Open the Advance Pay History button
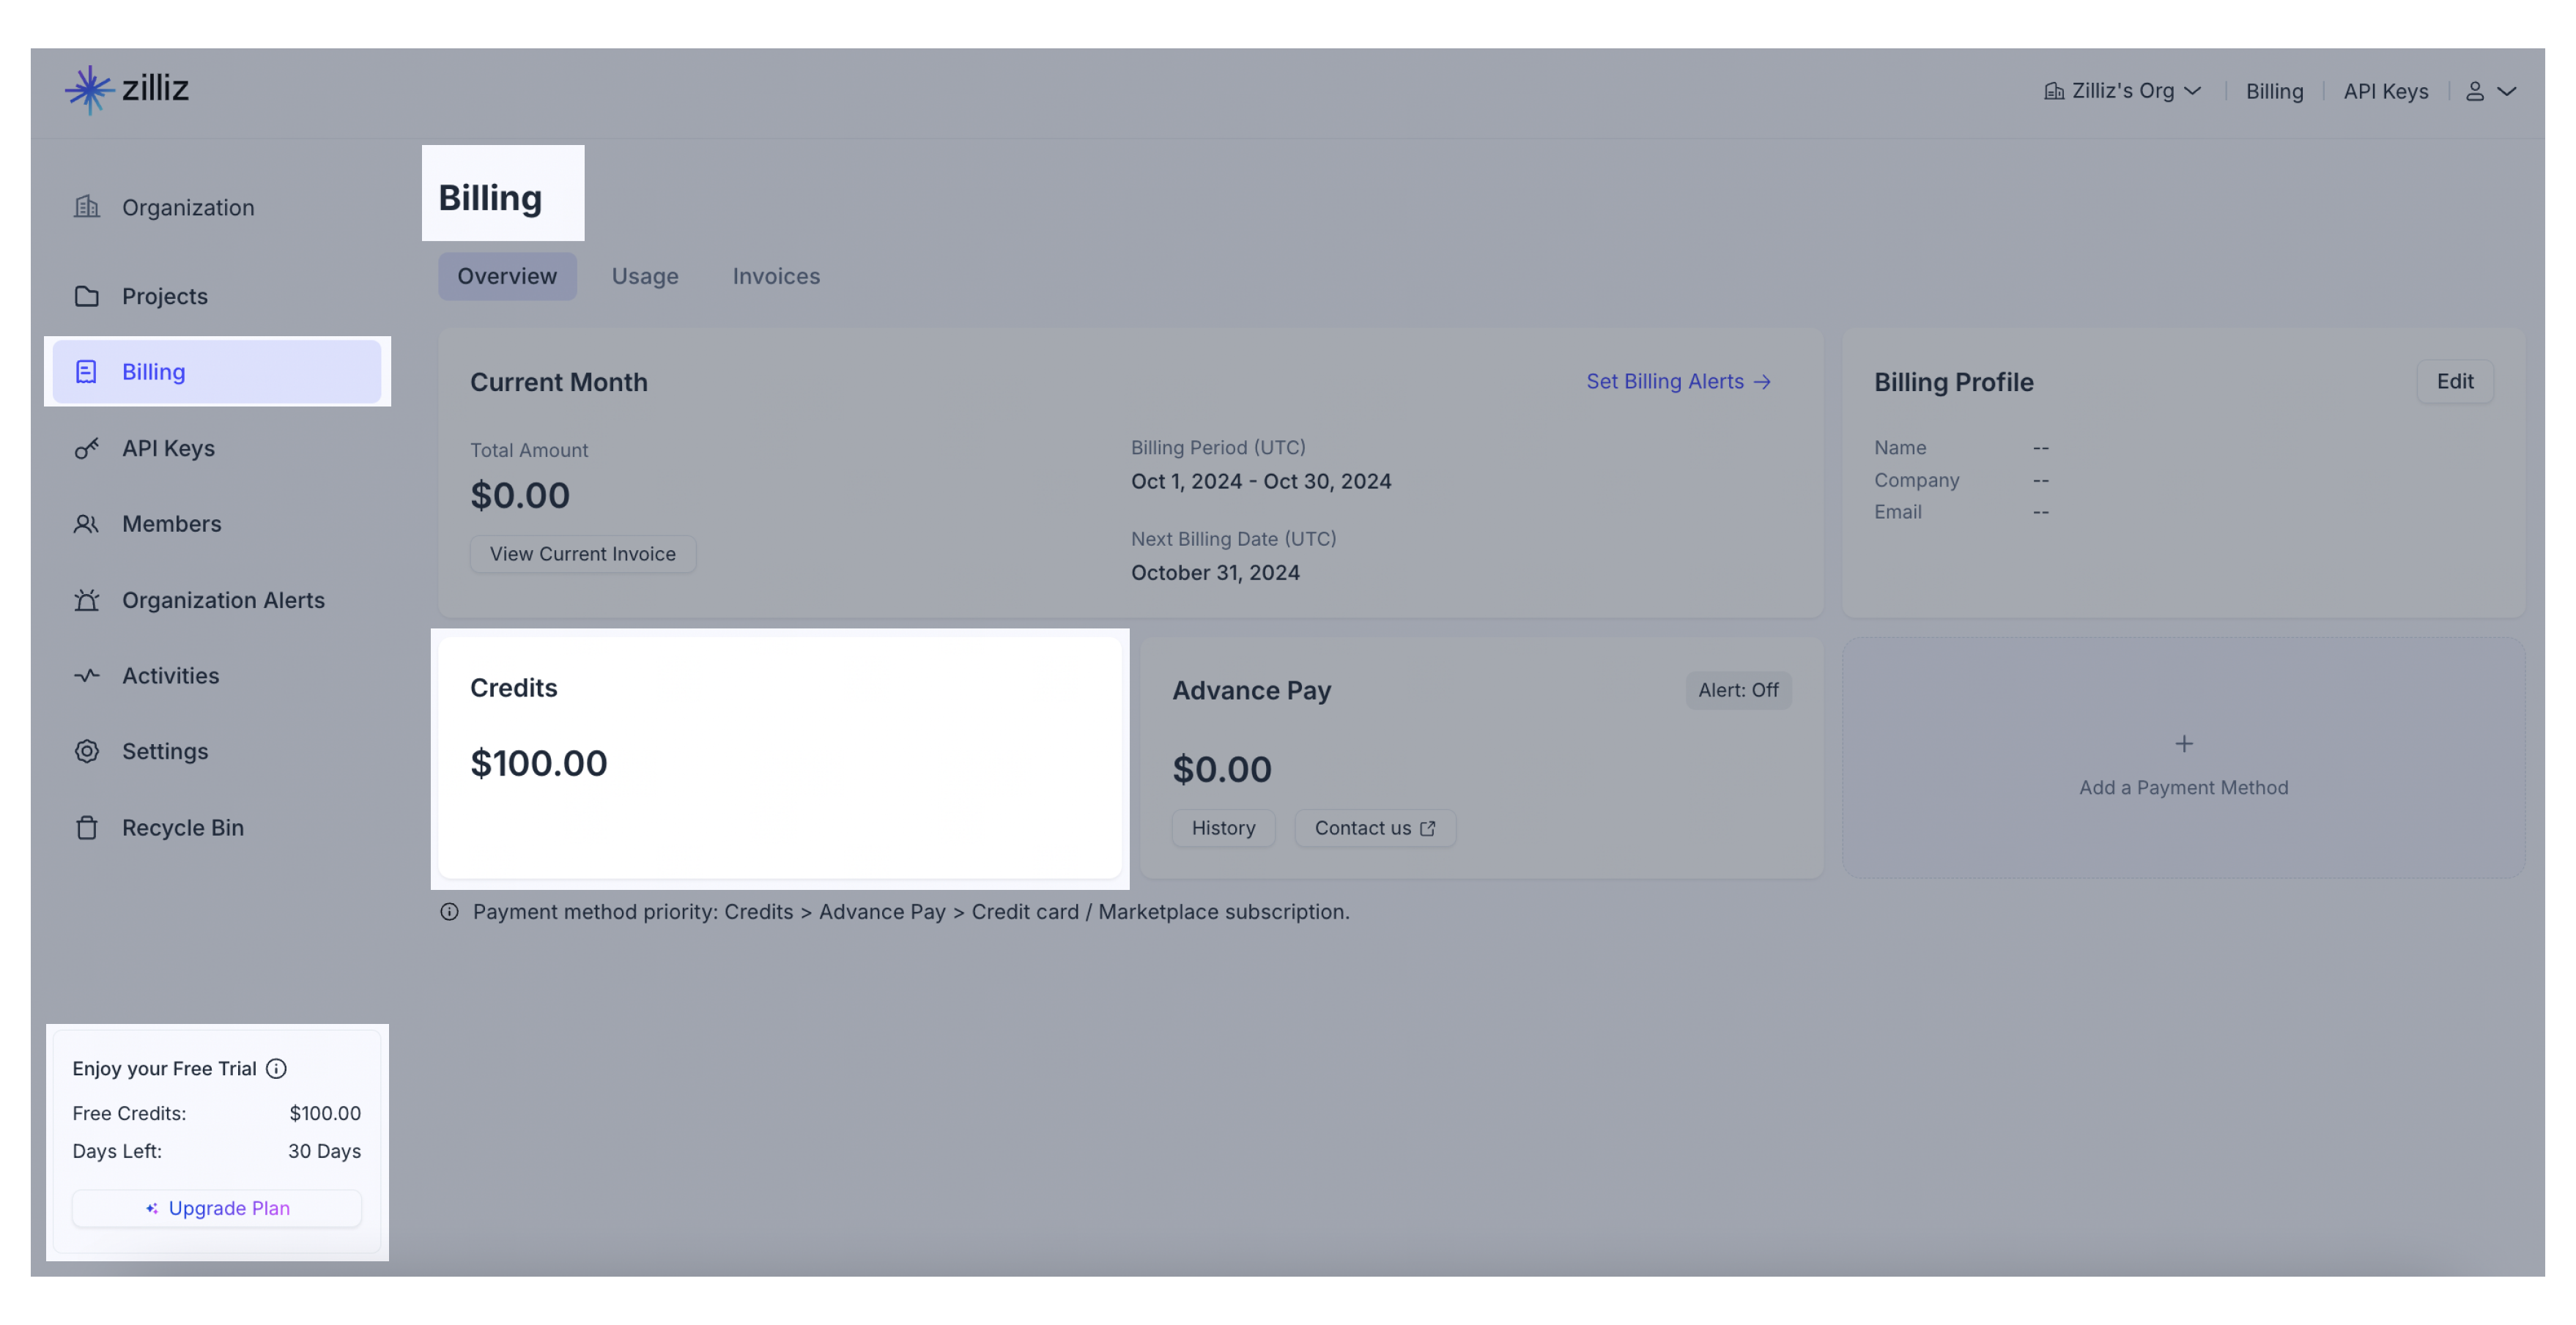The width and height of the screenshot is (2576, 1325). [1223, 828]
